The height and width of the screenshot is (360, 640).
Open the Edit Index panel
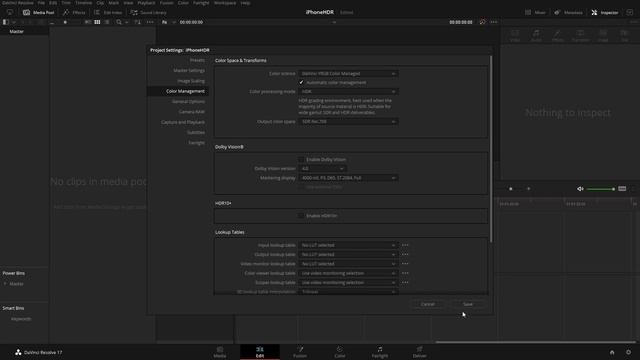pos(108,13)
